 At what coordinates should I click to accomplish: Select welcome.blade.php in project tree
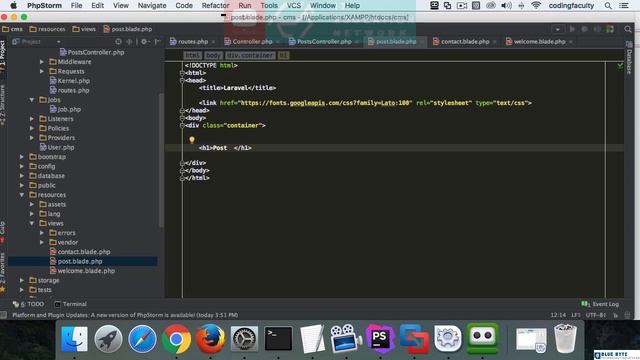coord(82,271)
